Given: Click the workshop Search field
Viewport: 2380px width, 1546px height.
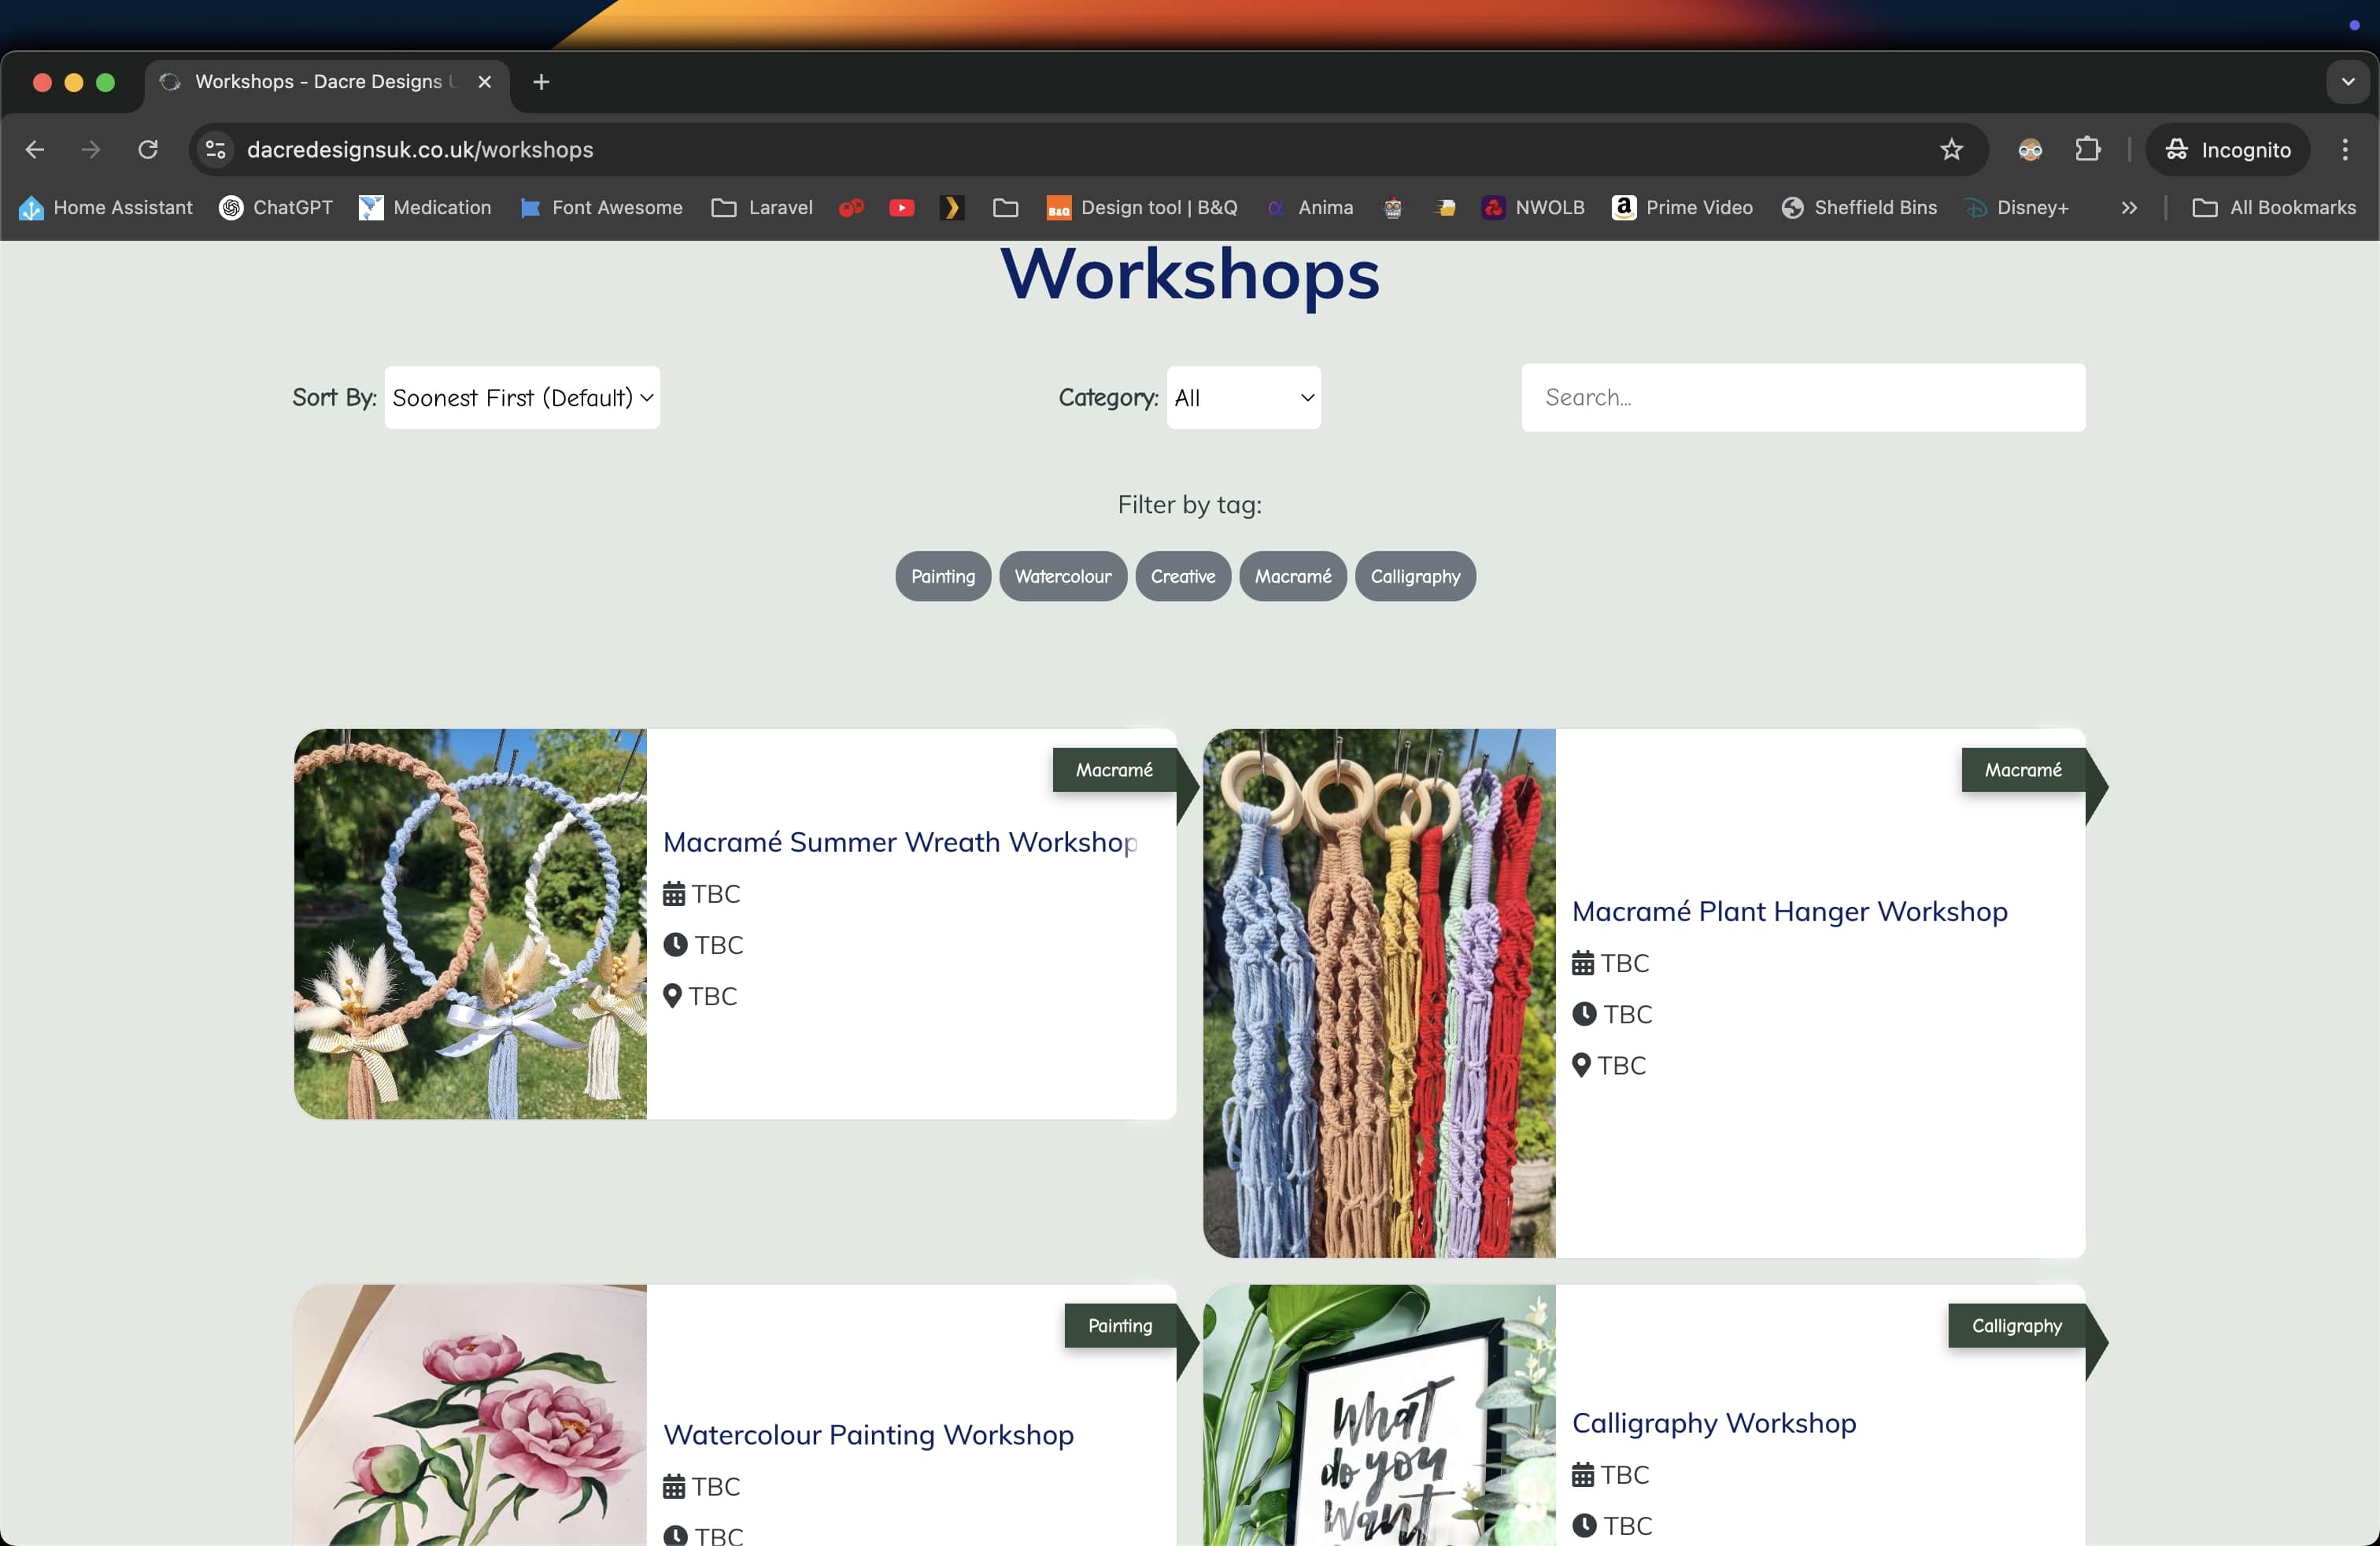Looking at the screenshot, I should coord(1802,398).
